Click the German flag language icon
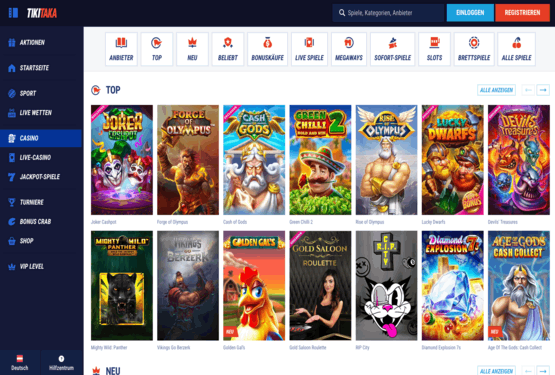The image size is (555, 375). coord(20,358)
